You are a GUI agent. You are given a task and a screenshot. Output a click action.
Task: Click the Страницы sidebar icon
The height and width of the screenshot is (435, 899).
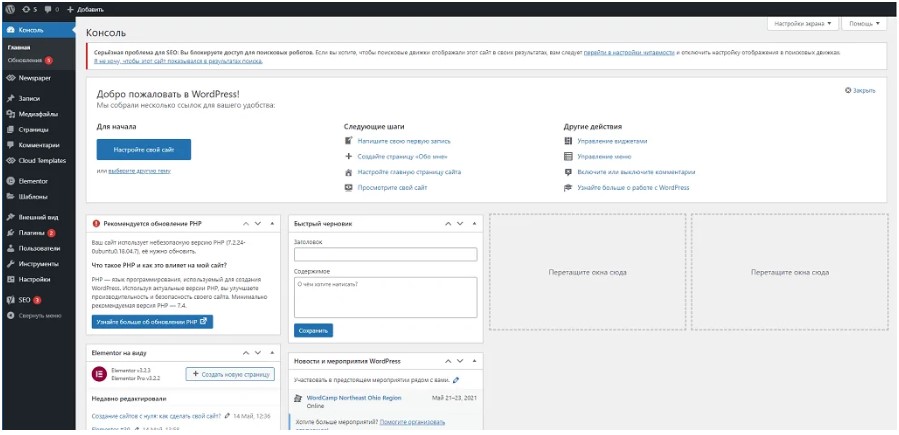10,130
